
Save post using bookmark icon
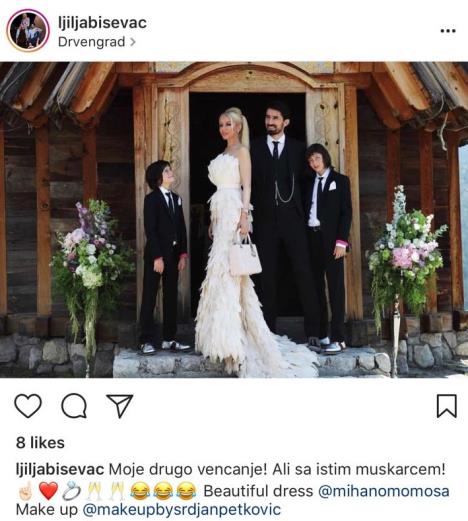click(447, 406)
